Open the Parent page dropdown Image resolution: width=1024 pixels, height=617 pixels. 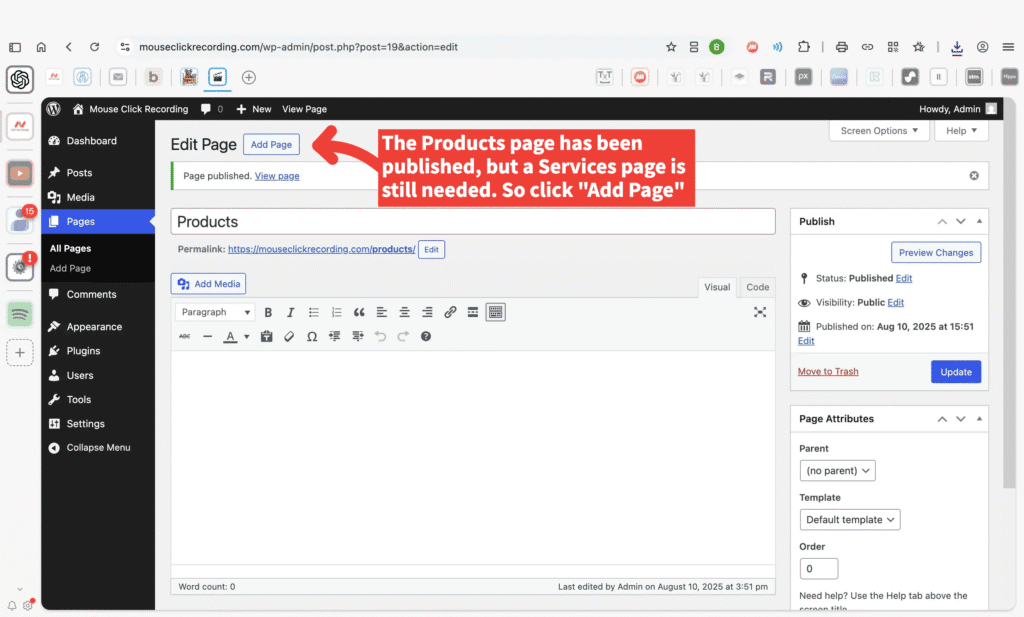click(838, 470)
